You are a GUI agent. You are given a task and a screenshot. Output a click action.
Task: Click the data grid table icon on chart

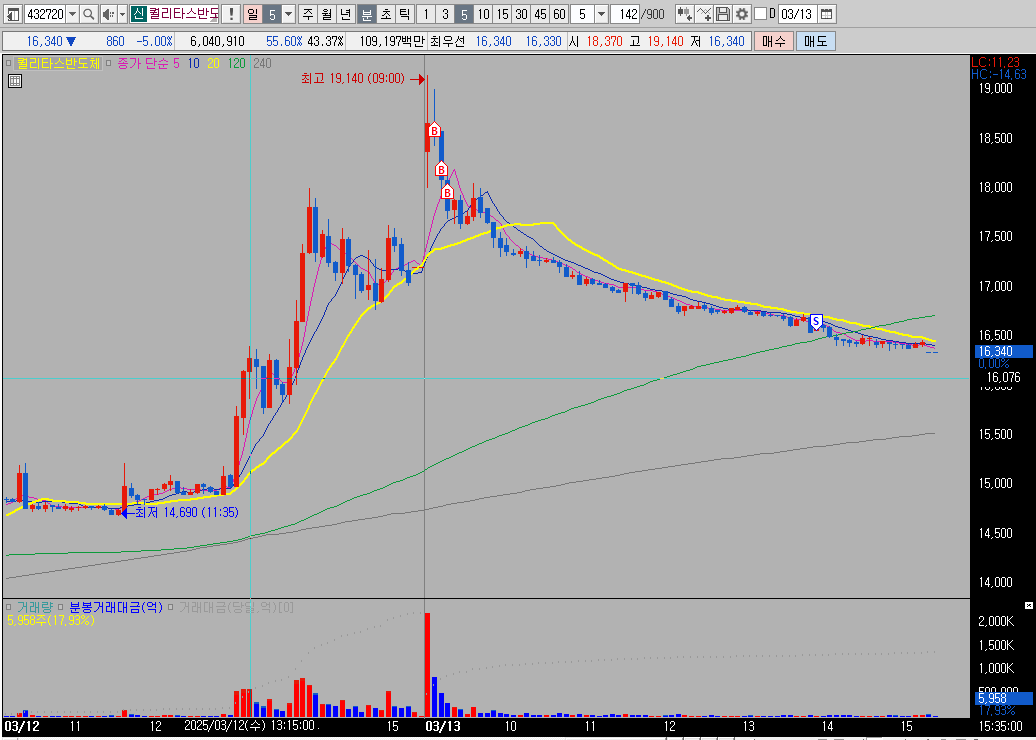[x=15, y=81]
